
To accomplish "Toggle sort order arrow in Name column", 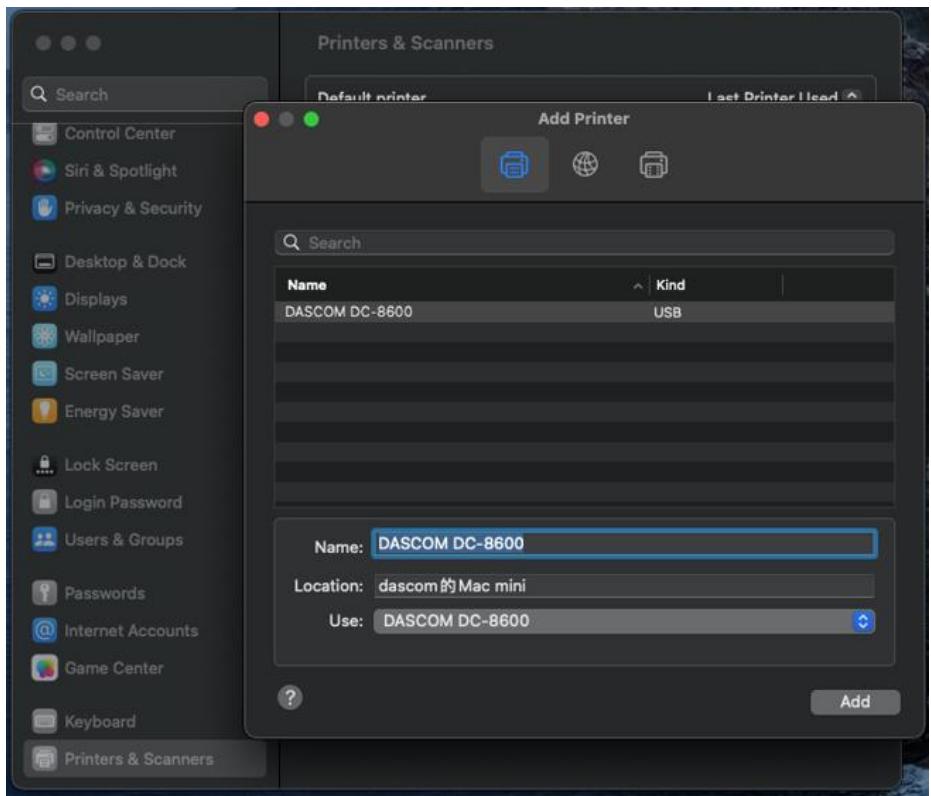I will [x=637, y=286].
